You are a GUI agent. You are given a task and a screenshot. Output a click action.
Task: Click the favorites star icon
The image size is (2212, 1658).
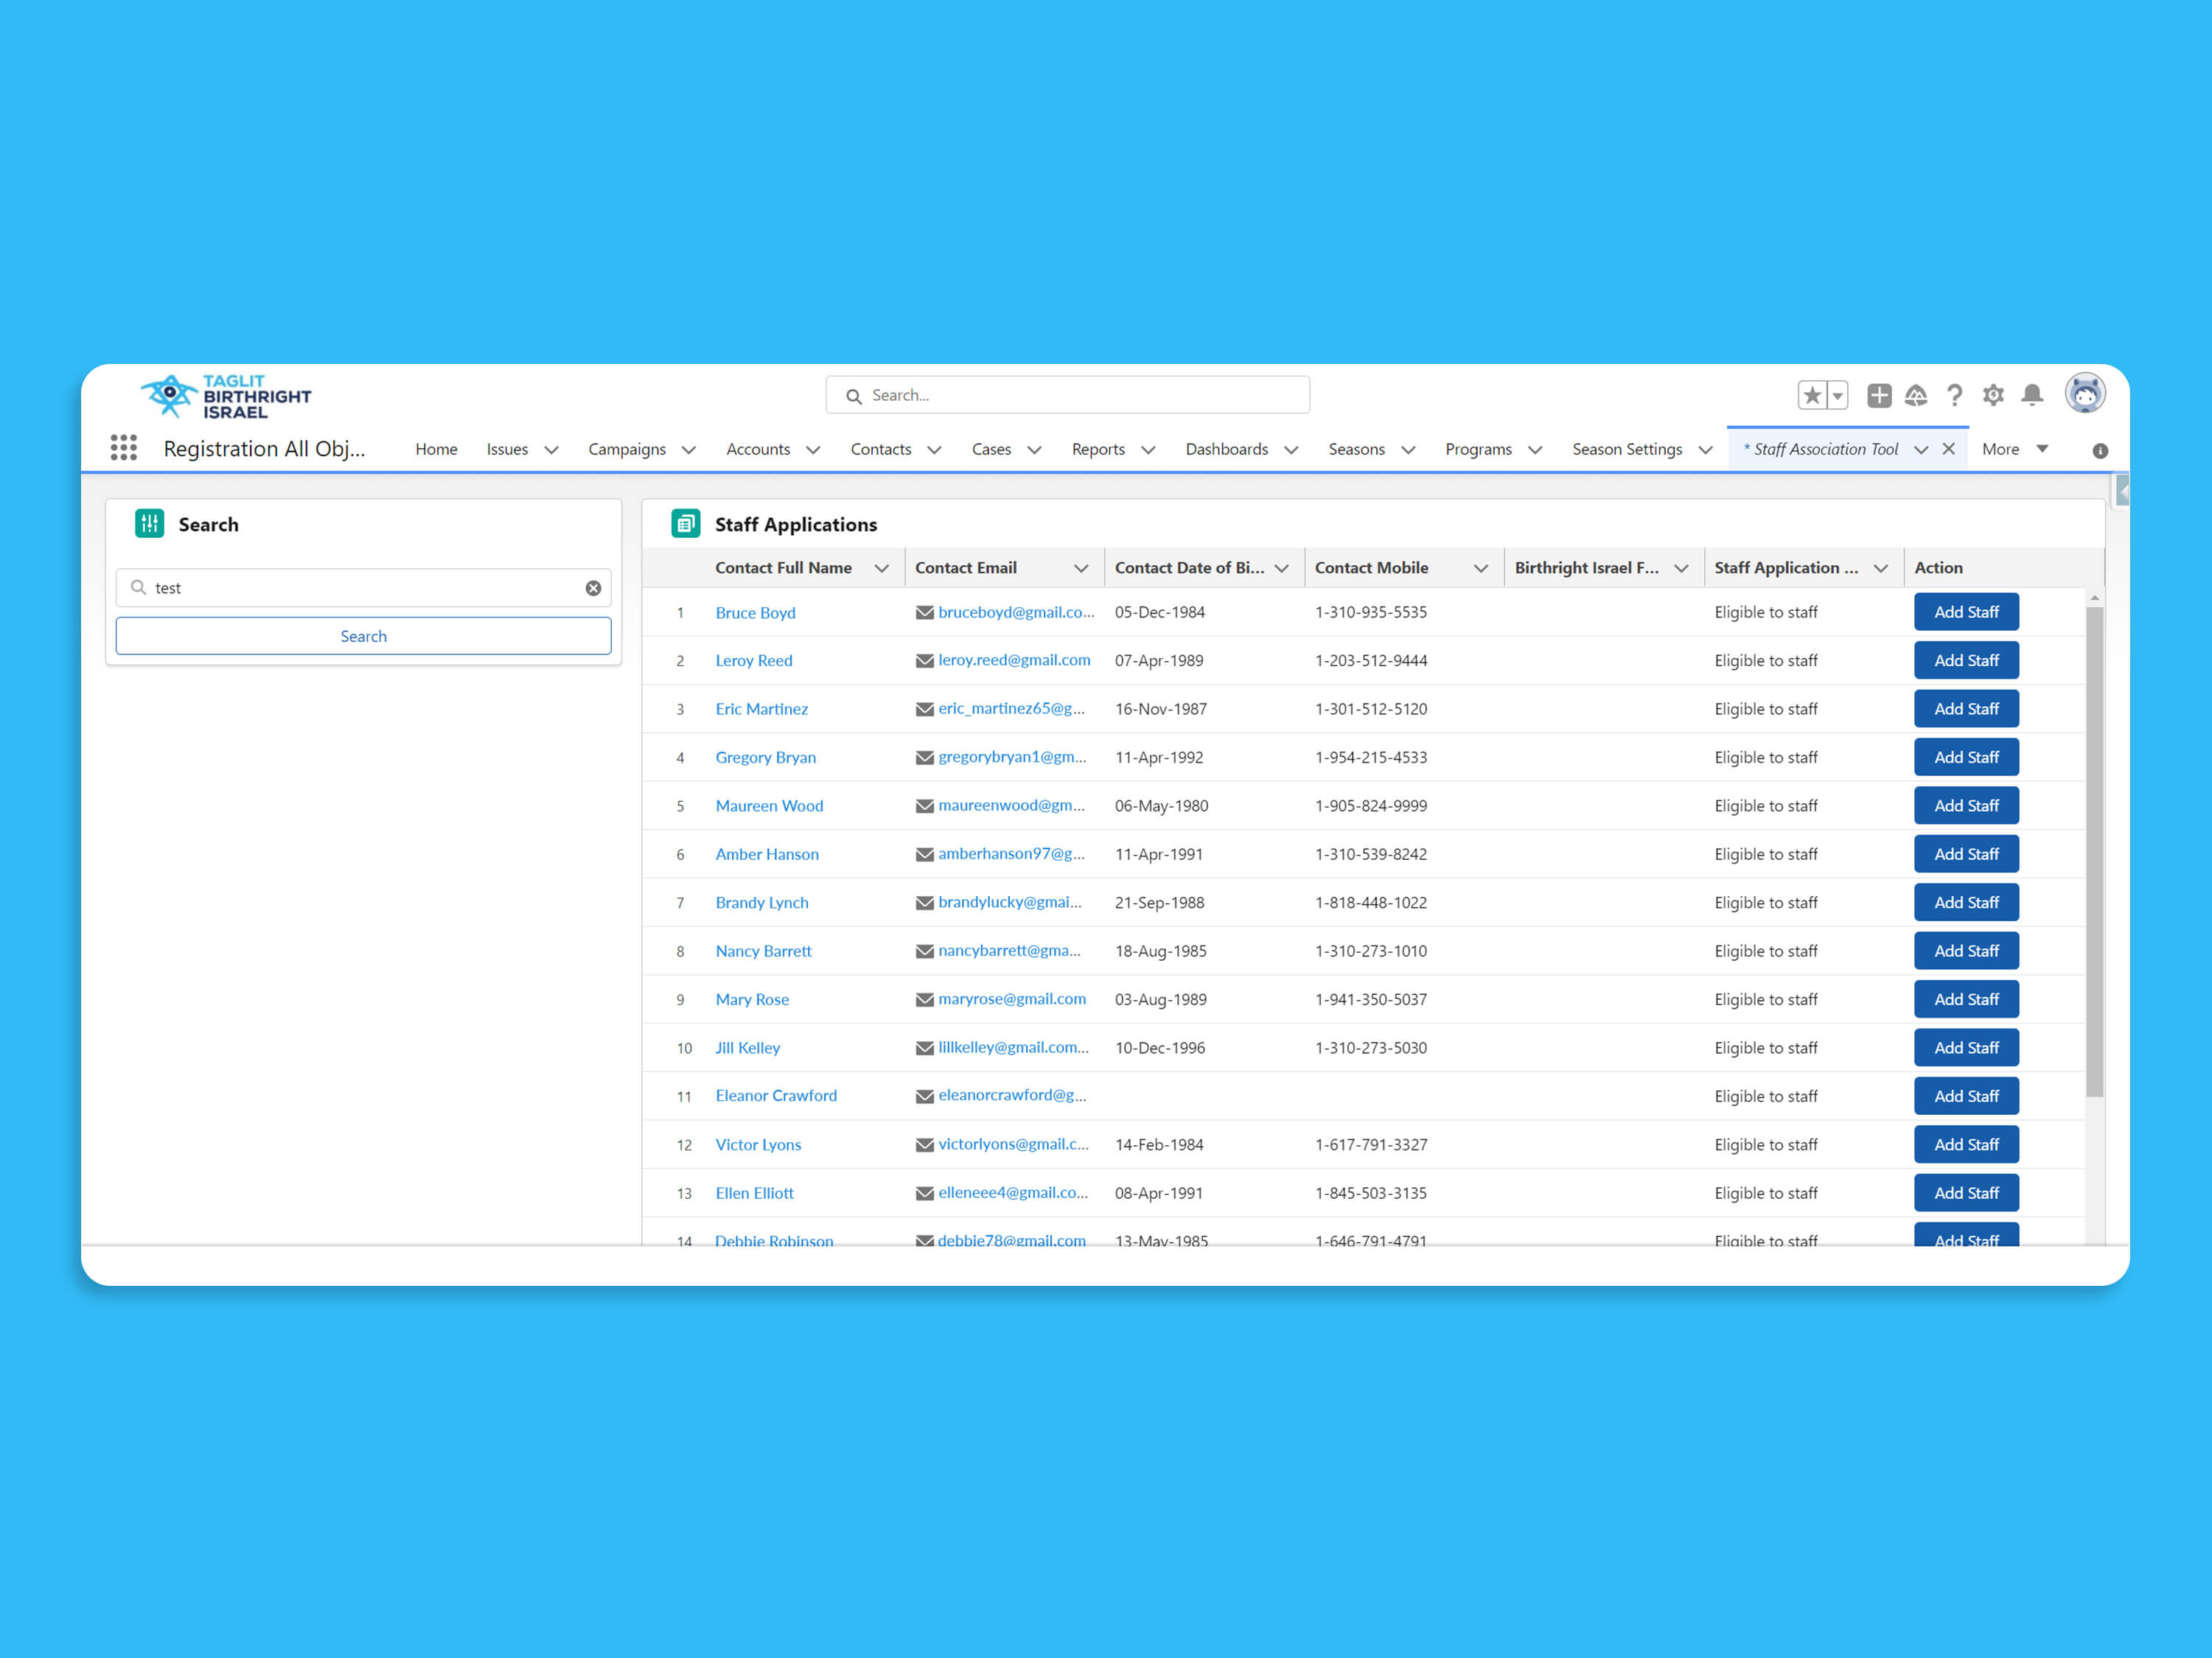[x=1813, y=395]
